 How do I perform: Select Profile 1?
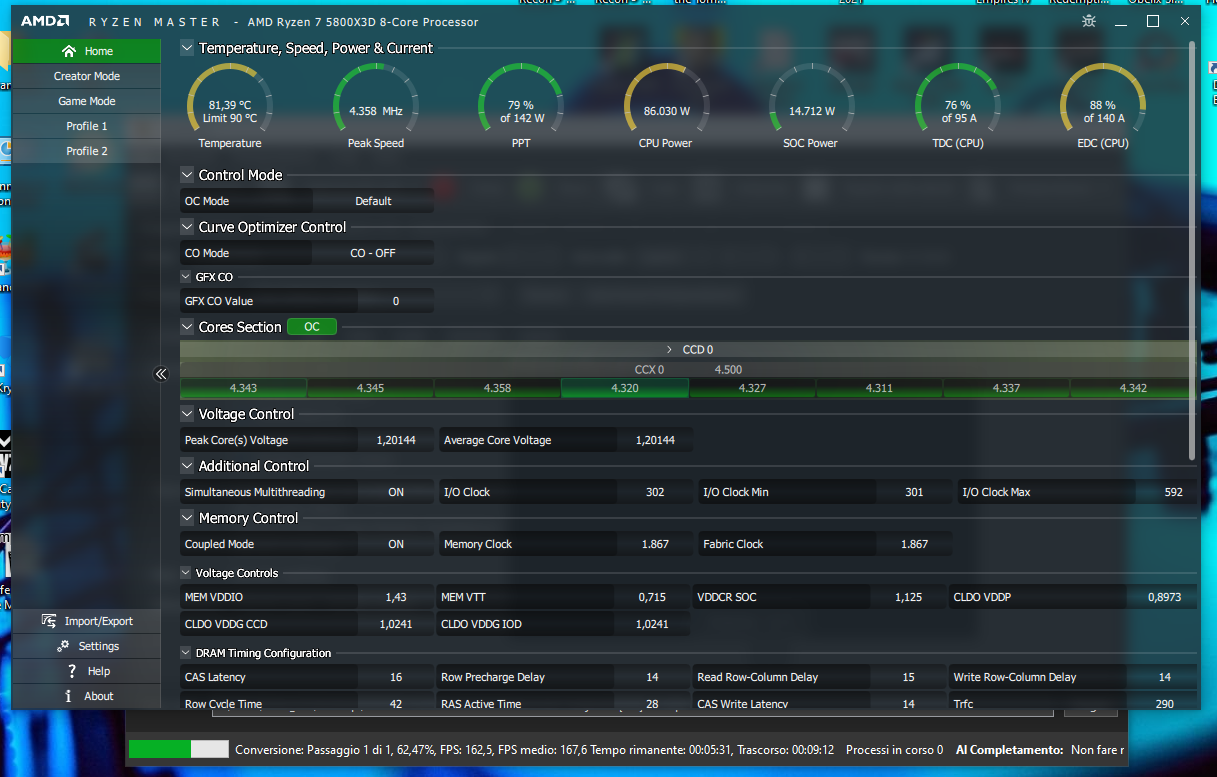coord(86,126)
